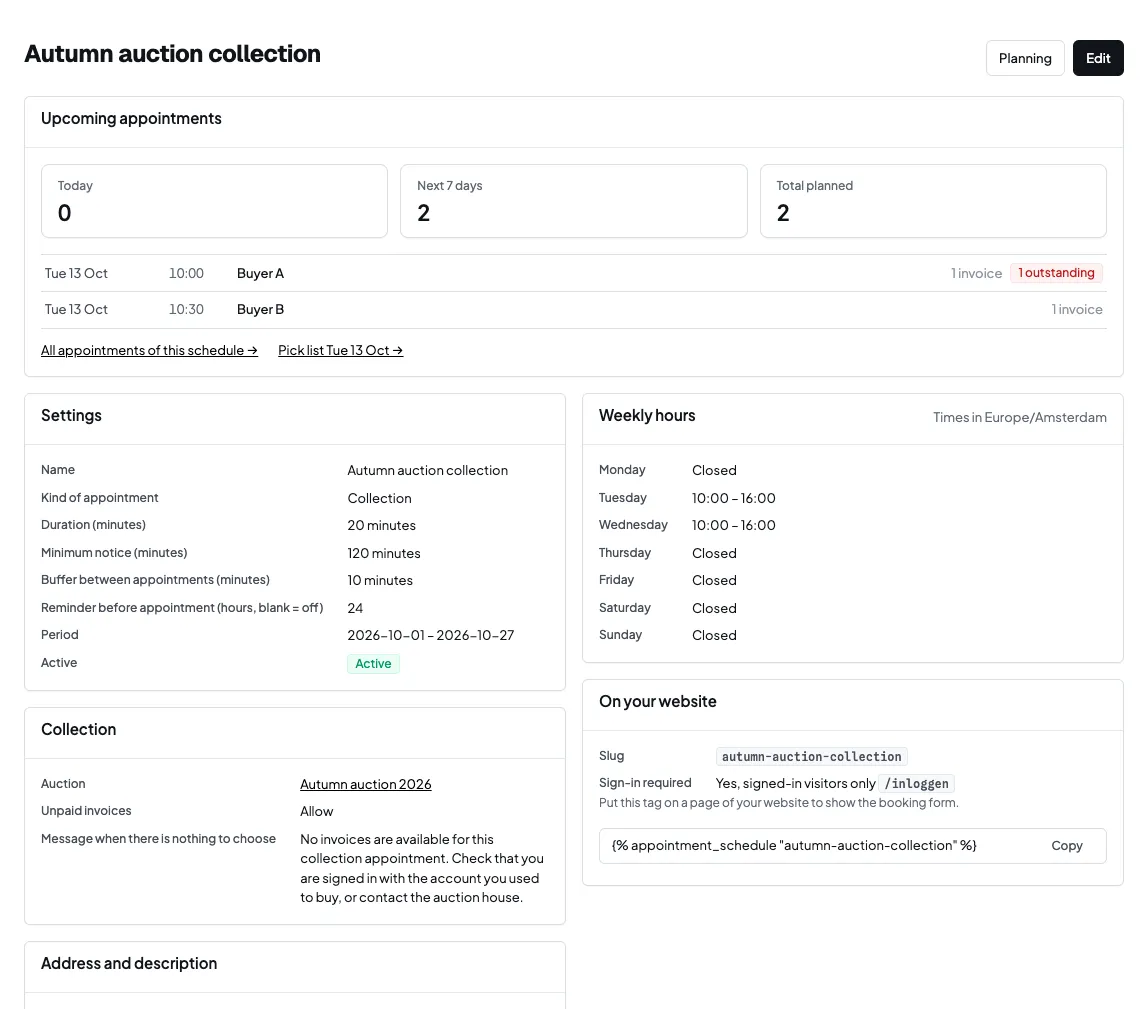Click the Autumn auction collection page title
The width and height of the screenshot is (1148, 1009).
(x=173, y=54)
